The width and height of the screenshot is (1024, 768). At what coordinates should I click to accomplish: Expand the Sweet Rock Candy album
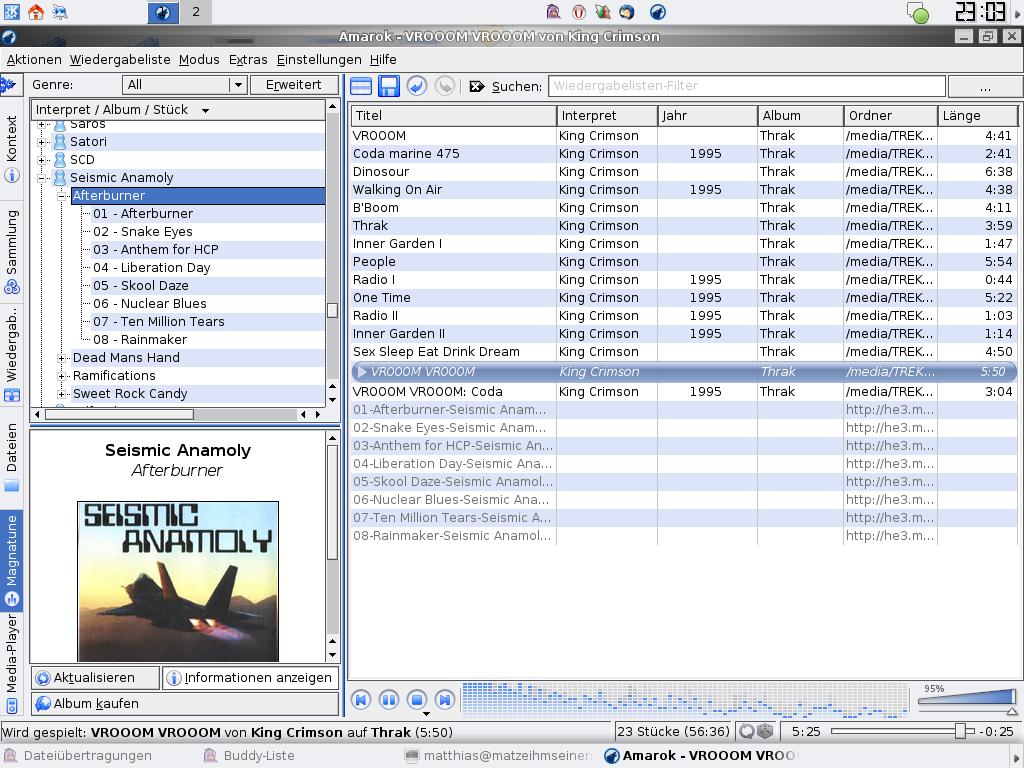tap(61, 394)
